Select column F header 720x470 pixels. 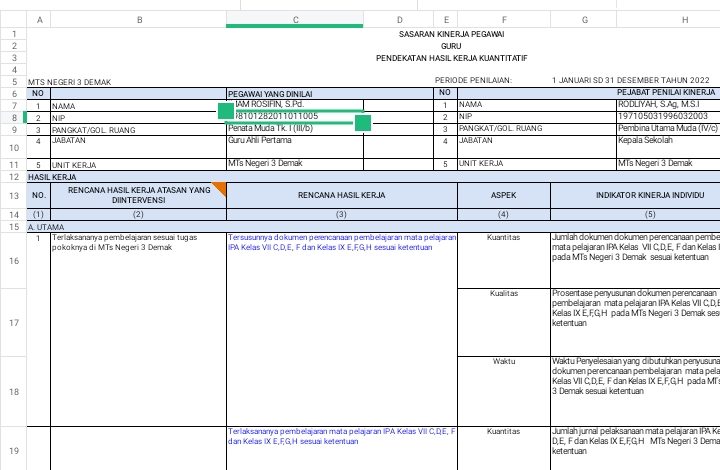coord(504,20)
